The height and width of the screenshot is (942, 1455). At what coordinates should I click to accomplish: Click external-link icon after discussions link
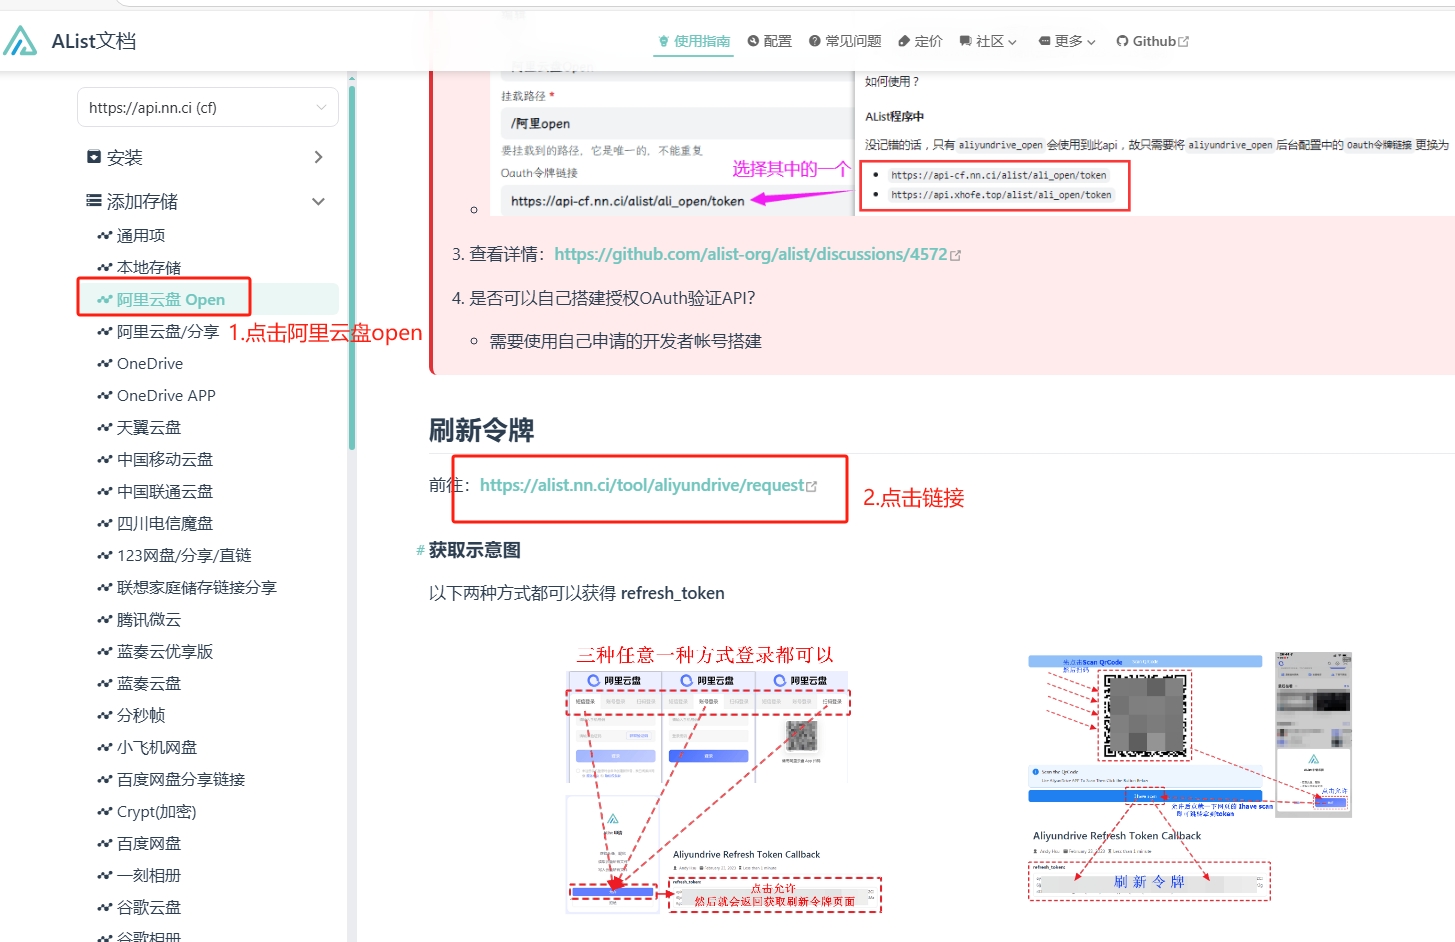point(955,255)
